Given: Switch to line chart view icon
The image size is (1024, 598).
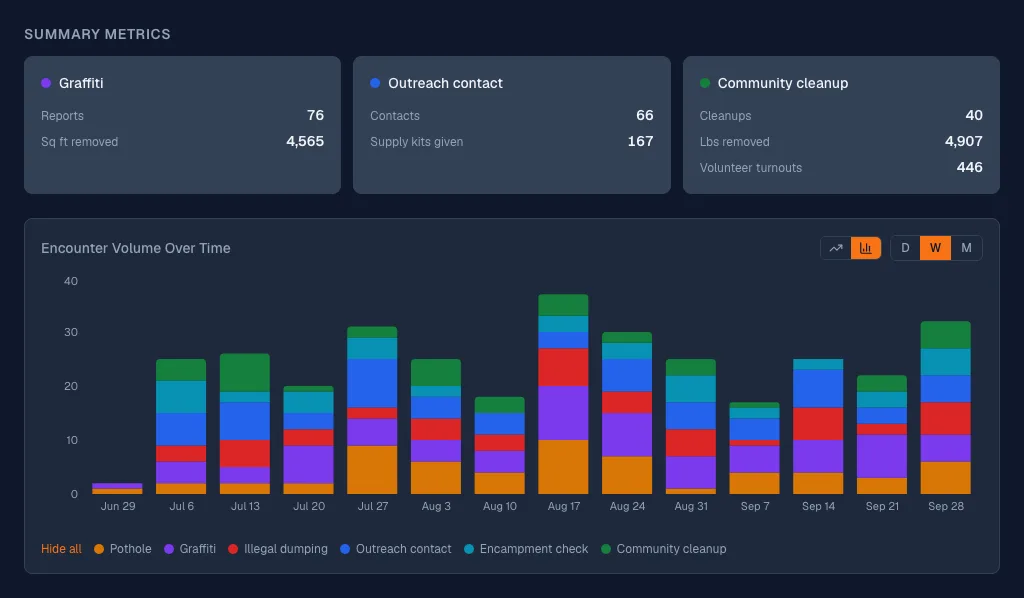Looking at the screenshot, I should [836, 248].
